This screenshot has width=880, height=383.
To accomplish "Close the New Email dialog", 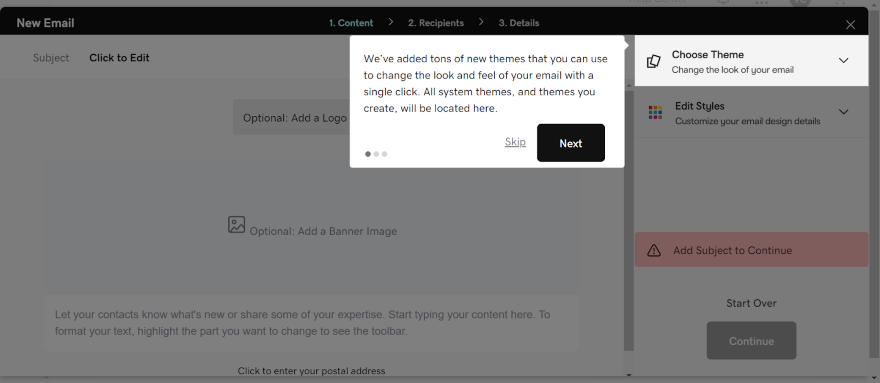I will pyautogui.click(x=850, y=25).
